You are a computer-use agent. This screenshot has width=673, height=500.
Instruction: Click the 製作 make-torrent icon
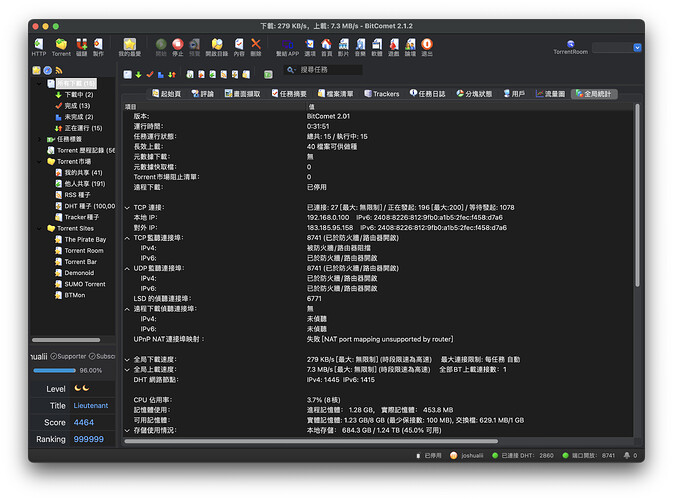98,47
